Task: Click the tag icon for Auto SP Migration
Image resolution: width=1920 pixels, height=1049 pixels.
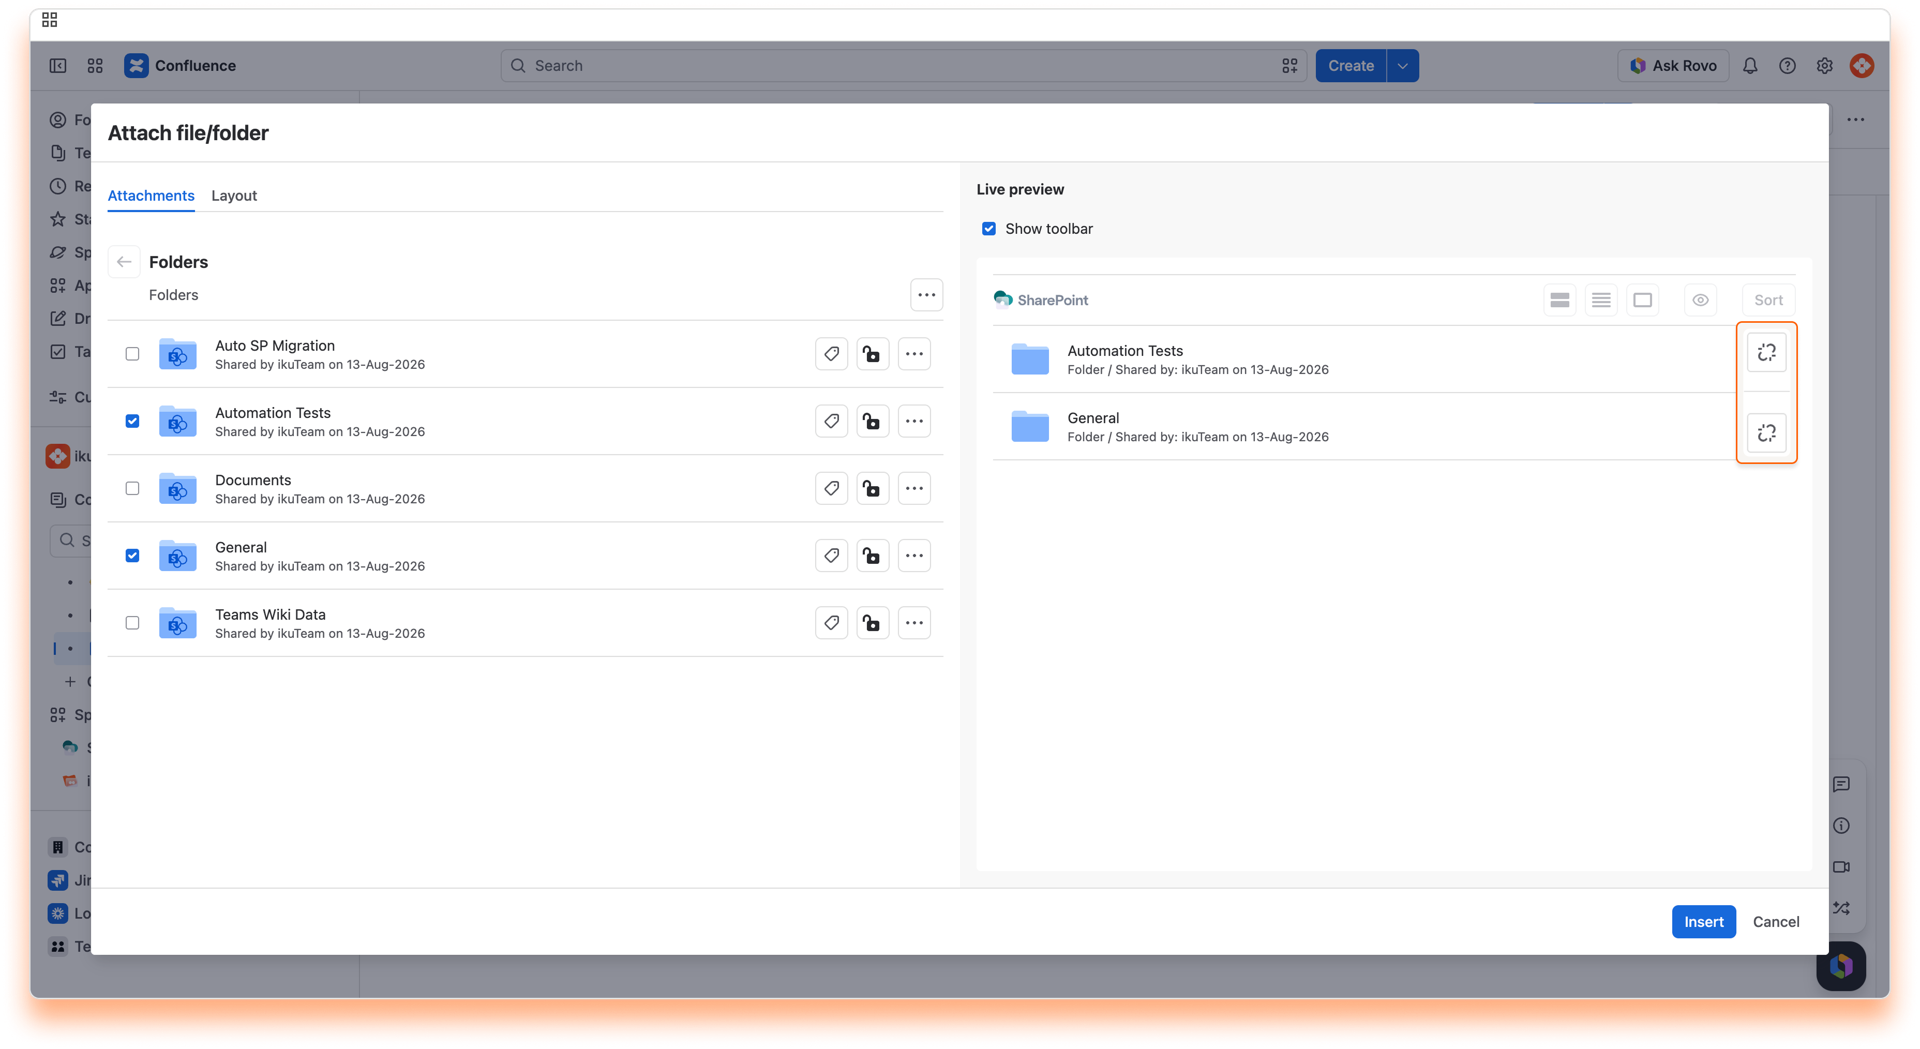Action: click(x=831, y=354)
